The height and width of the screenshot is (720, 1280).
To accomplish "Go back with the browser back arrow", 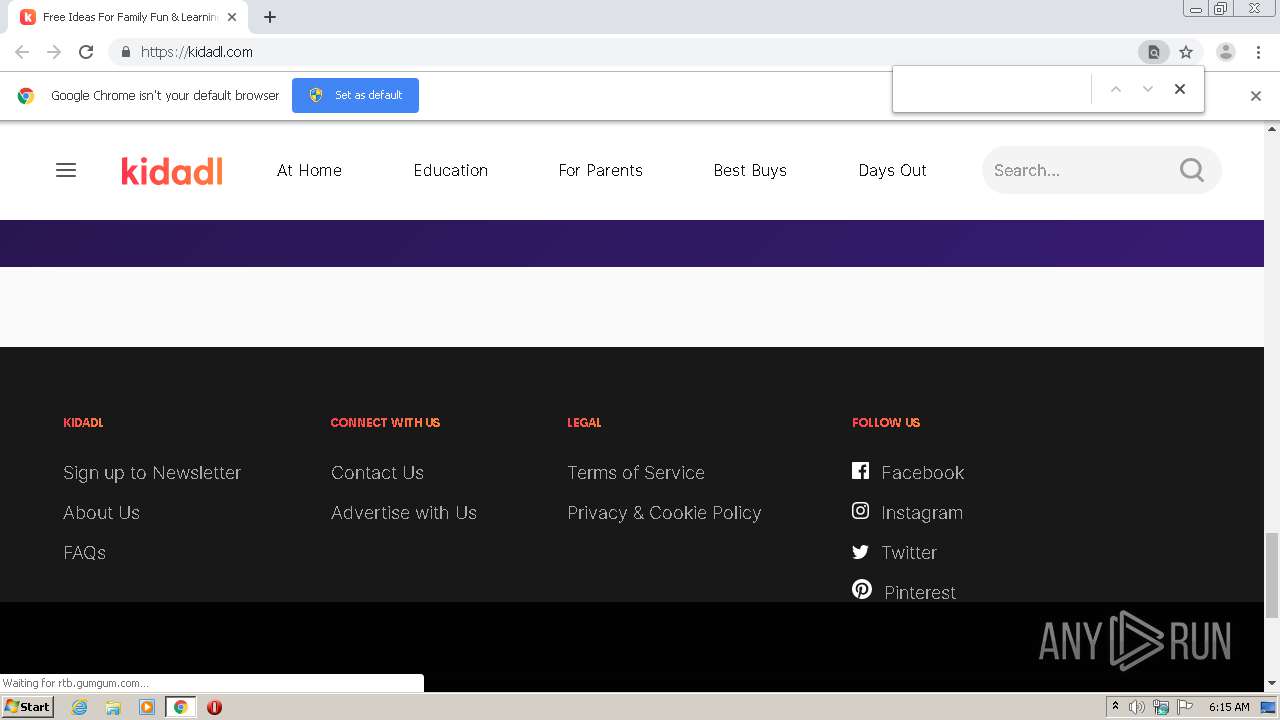I will (x=22, y=52).
